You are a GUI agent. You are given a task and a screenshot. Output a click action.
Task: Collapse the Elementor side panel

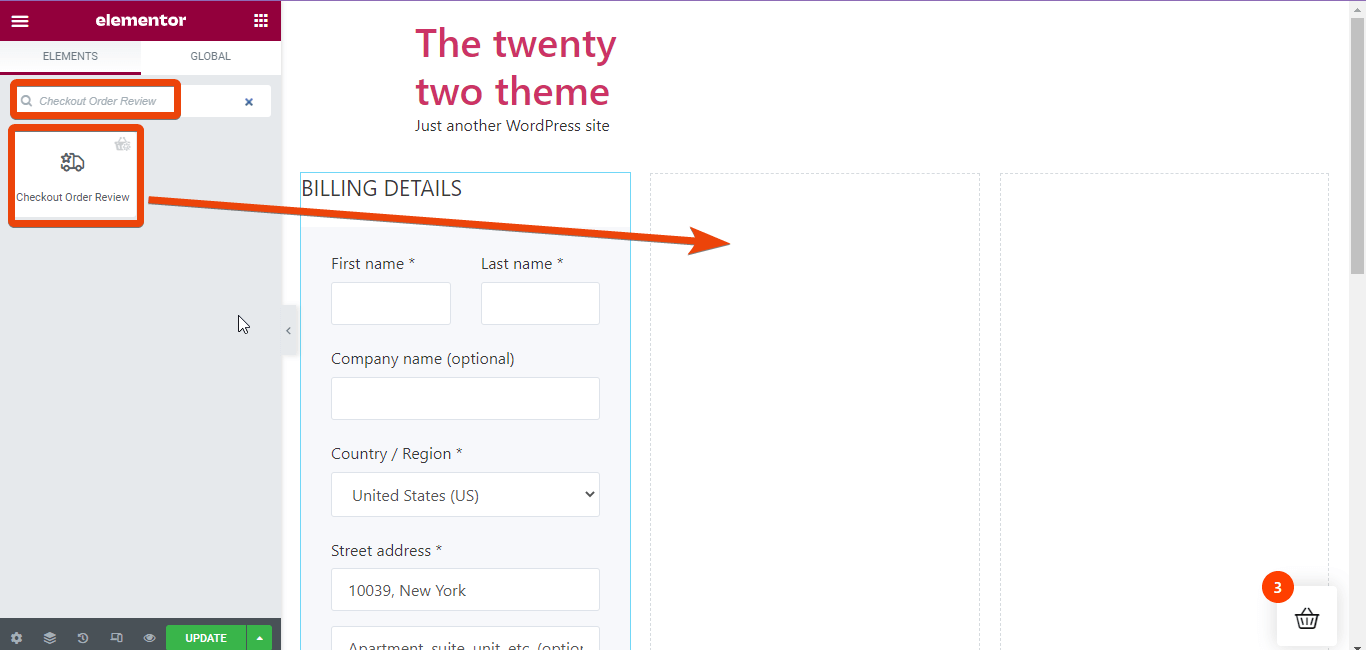click(289, 331)
